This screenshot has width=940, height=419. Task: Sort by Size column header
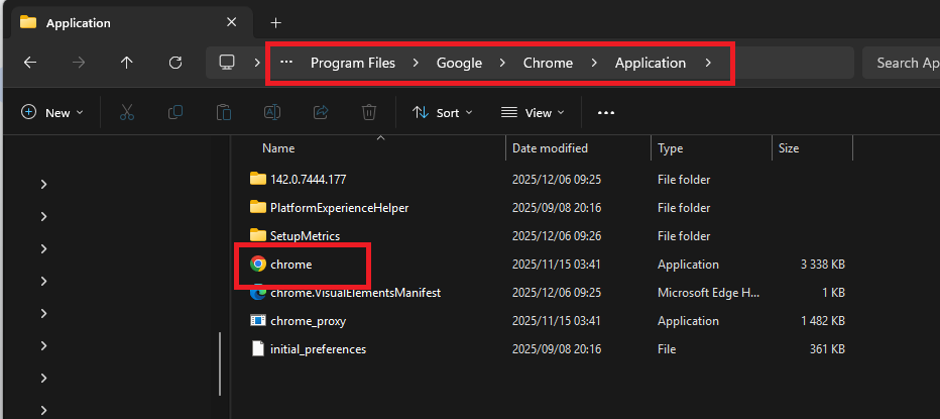pos(788,148)
